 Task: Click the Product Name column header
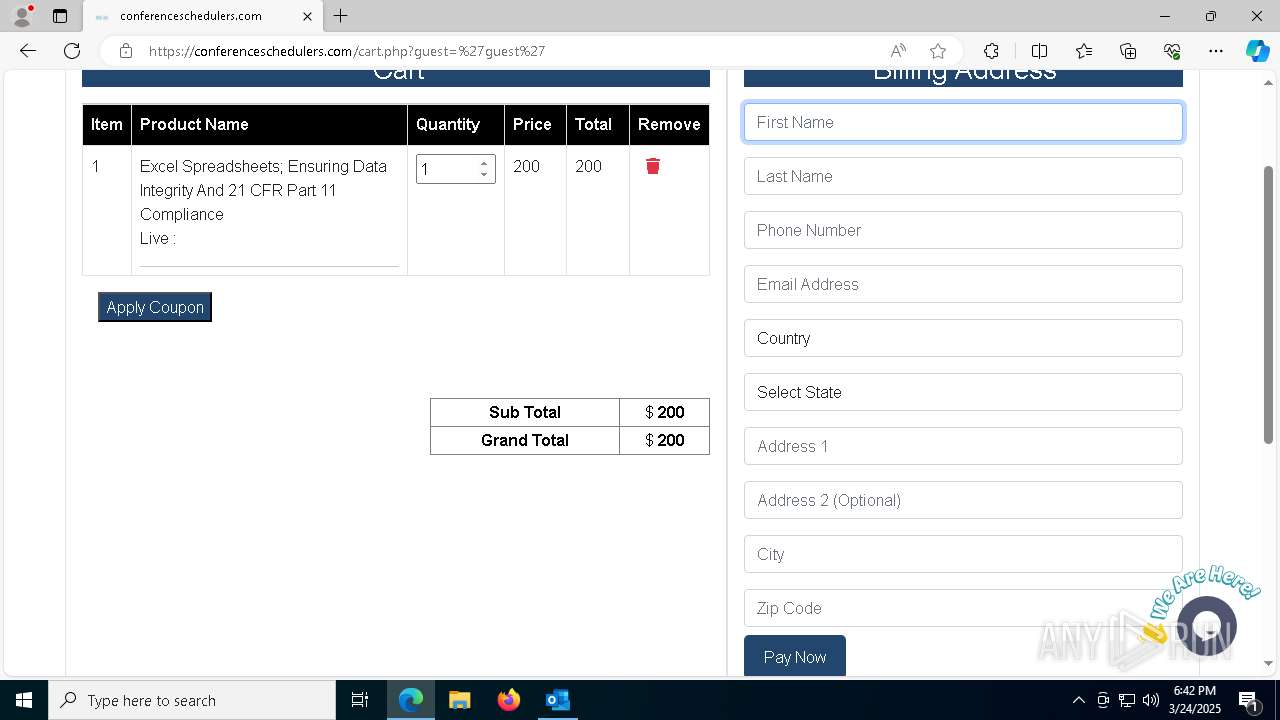[269, 124]
